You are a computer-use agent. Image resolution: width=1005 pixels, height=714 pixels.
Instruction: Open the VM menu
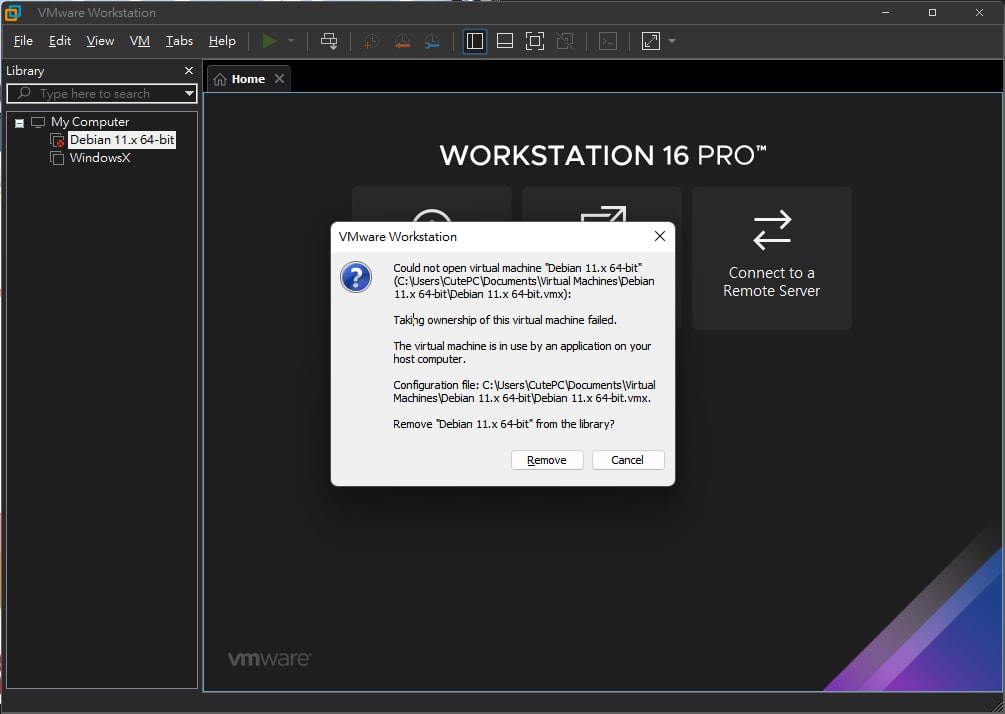pyautogui.click(x=140, y=41)
